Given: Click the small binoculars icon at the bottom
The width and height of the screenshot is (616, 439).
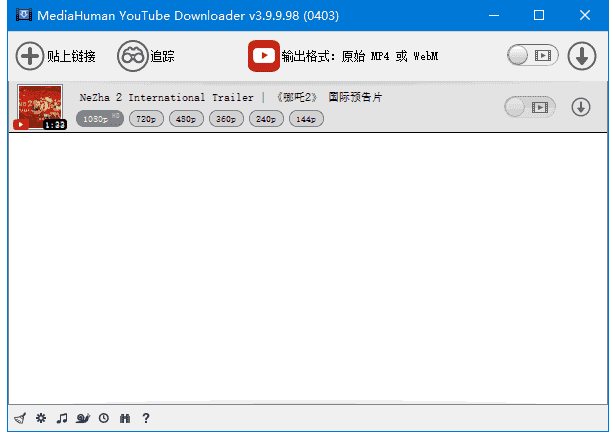Looking at the screenshot, I should pyautogui.click(x=125, y=418).
